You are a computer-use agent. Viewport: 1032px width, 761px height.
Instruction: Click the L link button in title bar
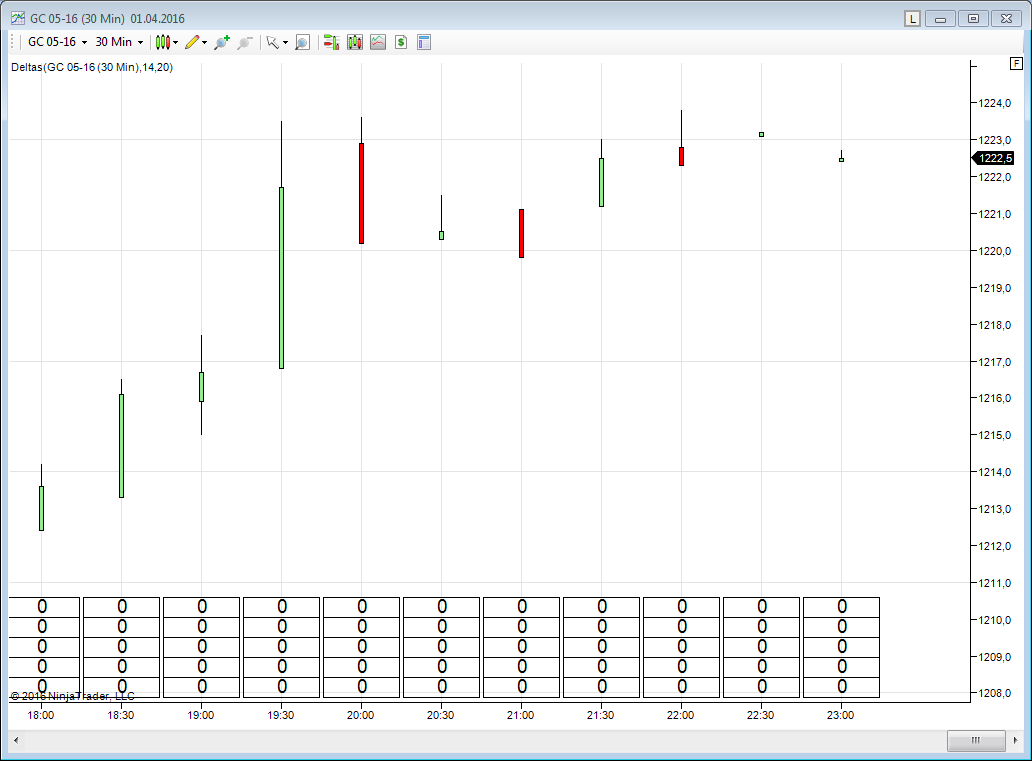(x=912, y=19)
